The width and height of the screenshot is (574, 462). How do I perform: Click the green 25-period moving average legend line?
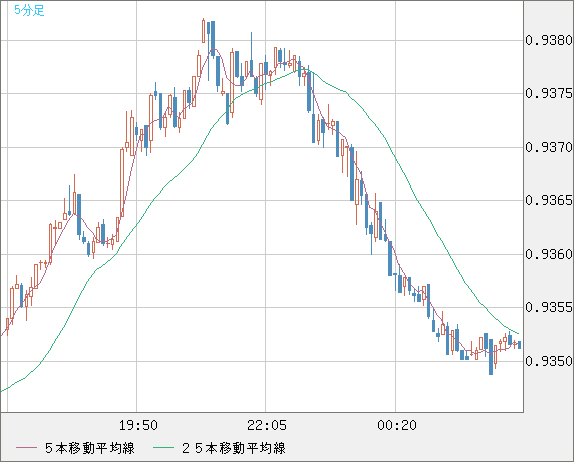[x=163, y=448]
